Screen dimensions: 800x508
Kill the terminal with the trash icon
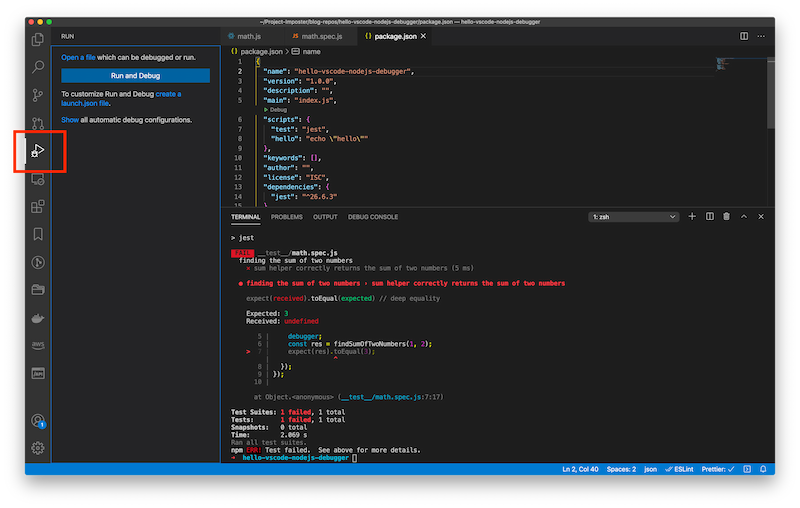pyautogui.click(x=727, y=217)
